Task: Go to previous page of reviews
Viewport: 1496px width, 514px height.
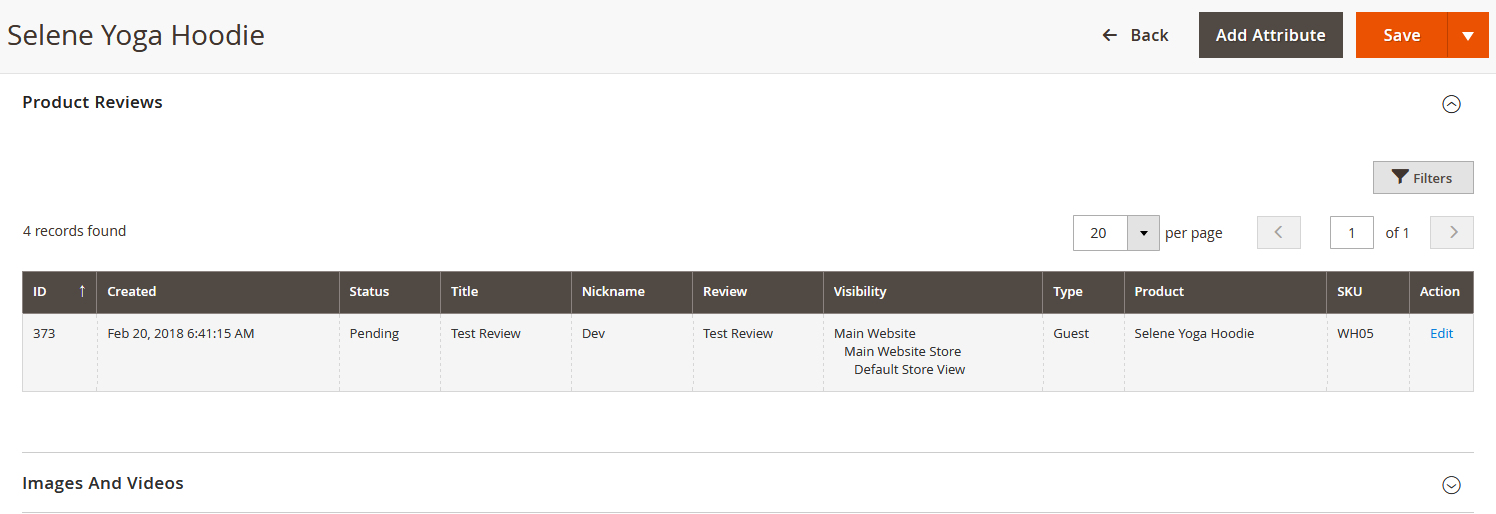Action: pos(1278,233)
